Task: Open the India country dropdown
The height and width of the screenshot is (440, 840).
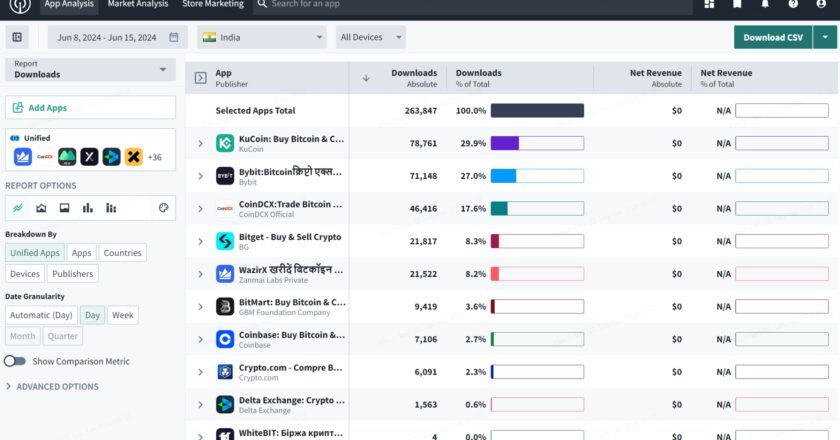Action: [262, 37]
